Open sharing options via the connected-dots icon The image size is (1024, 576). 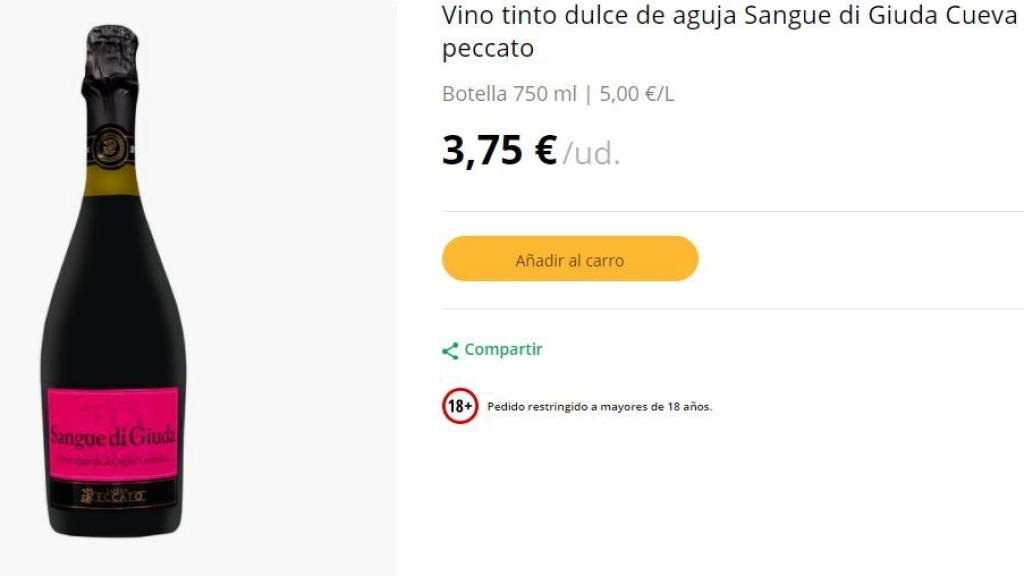pyautogui.click(x=450, y=349)
